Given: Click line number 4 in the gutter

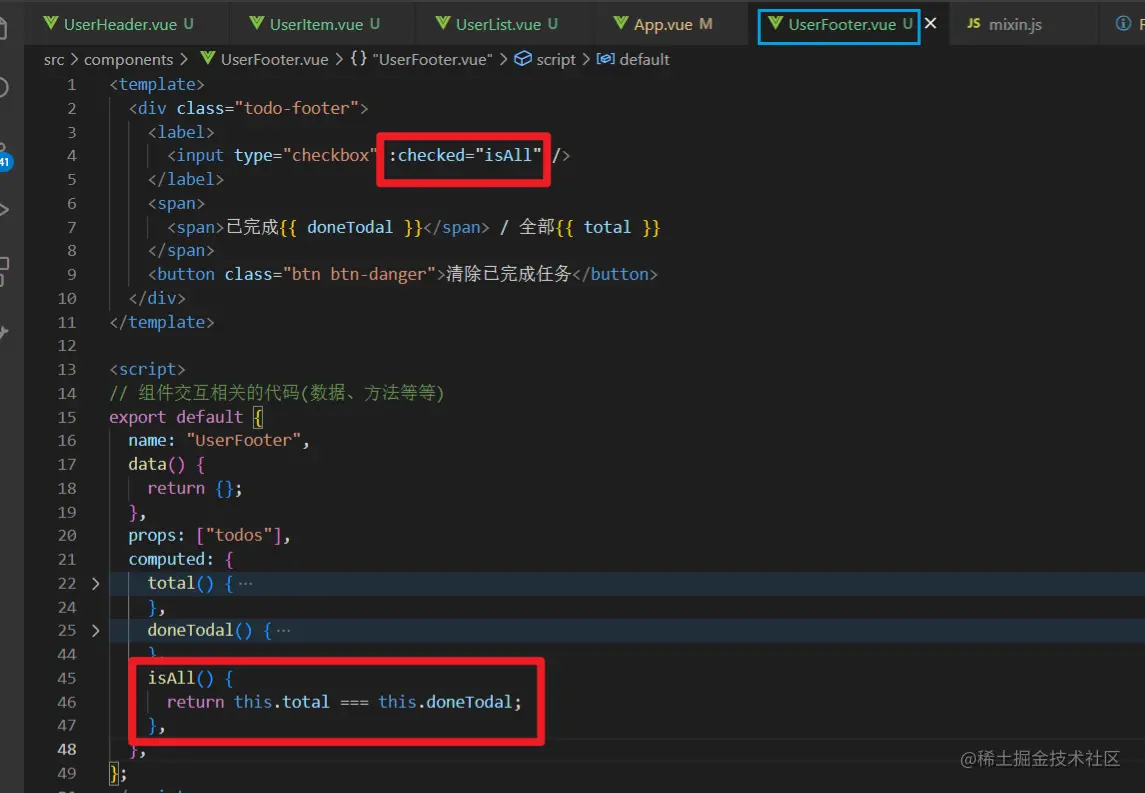Looking at the screenshot, I should pos(72,156).
